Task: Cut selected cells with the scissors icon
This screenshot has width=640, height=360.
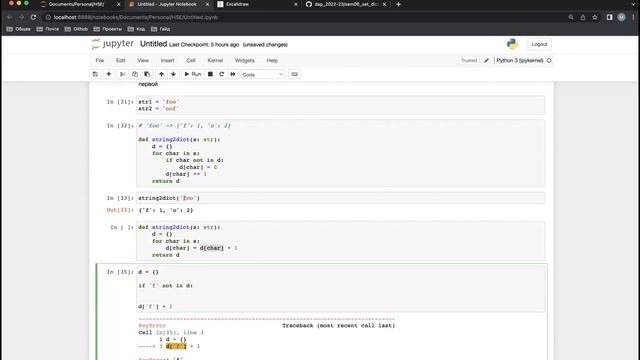Action: click(122, 74)
